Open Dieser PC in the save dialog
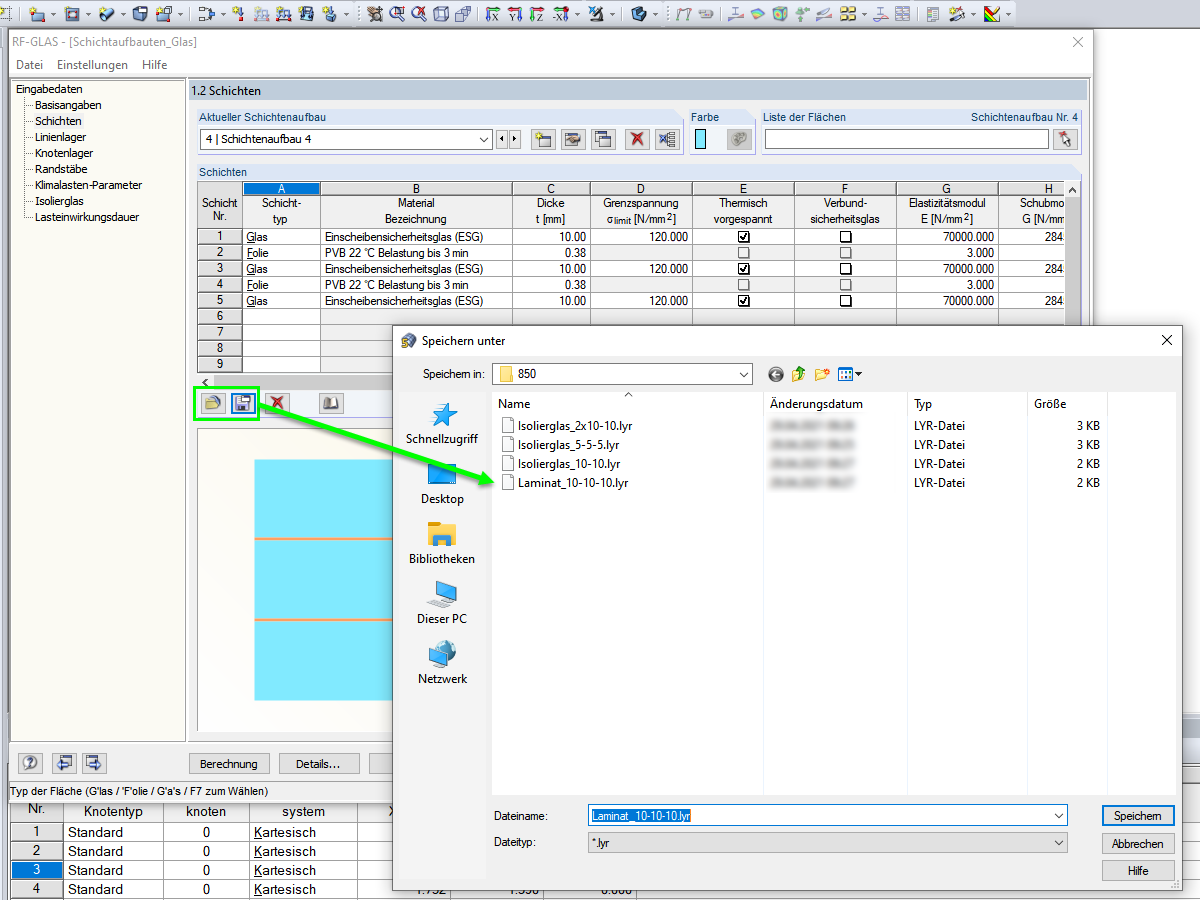 coord(442,604)
